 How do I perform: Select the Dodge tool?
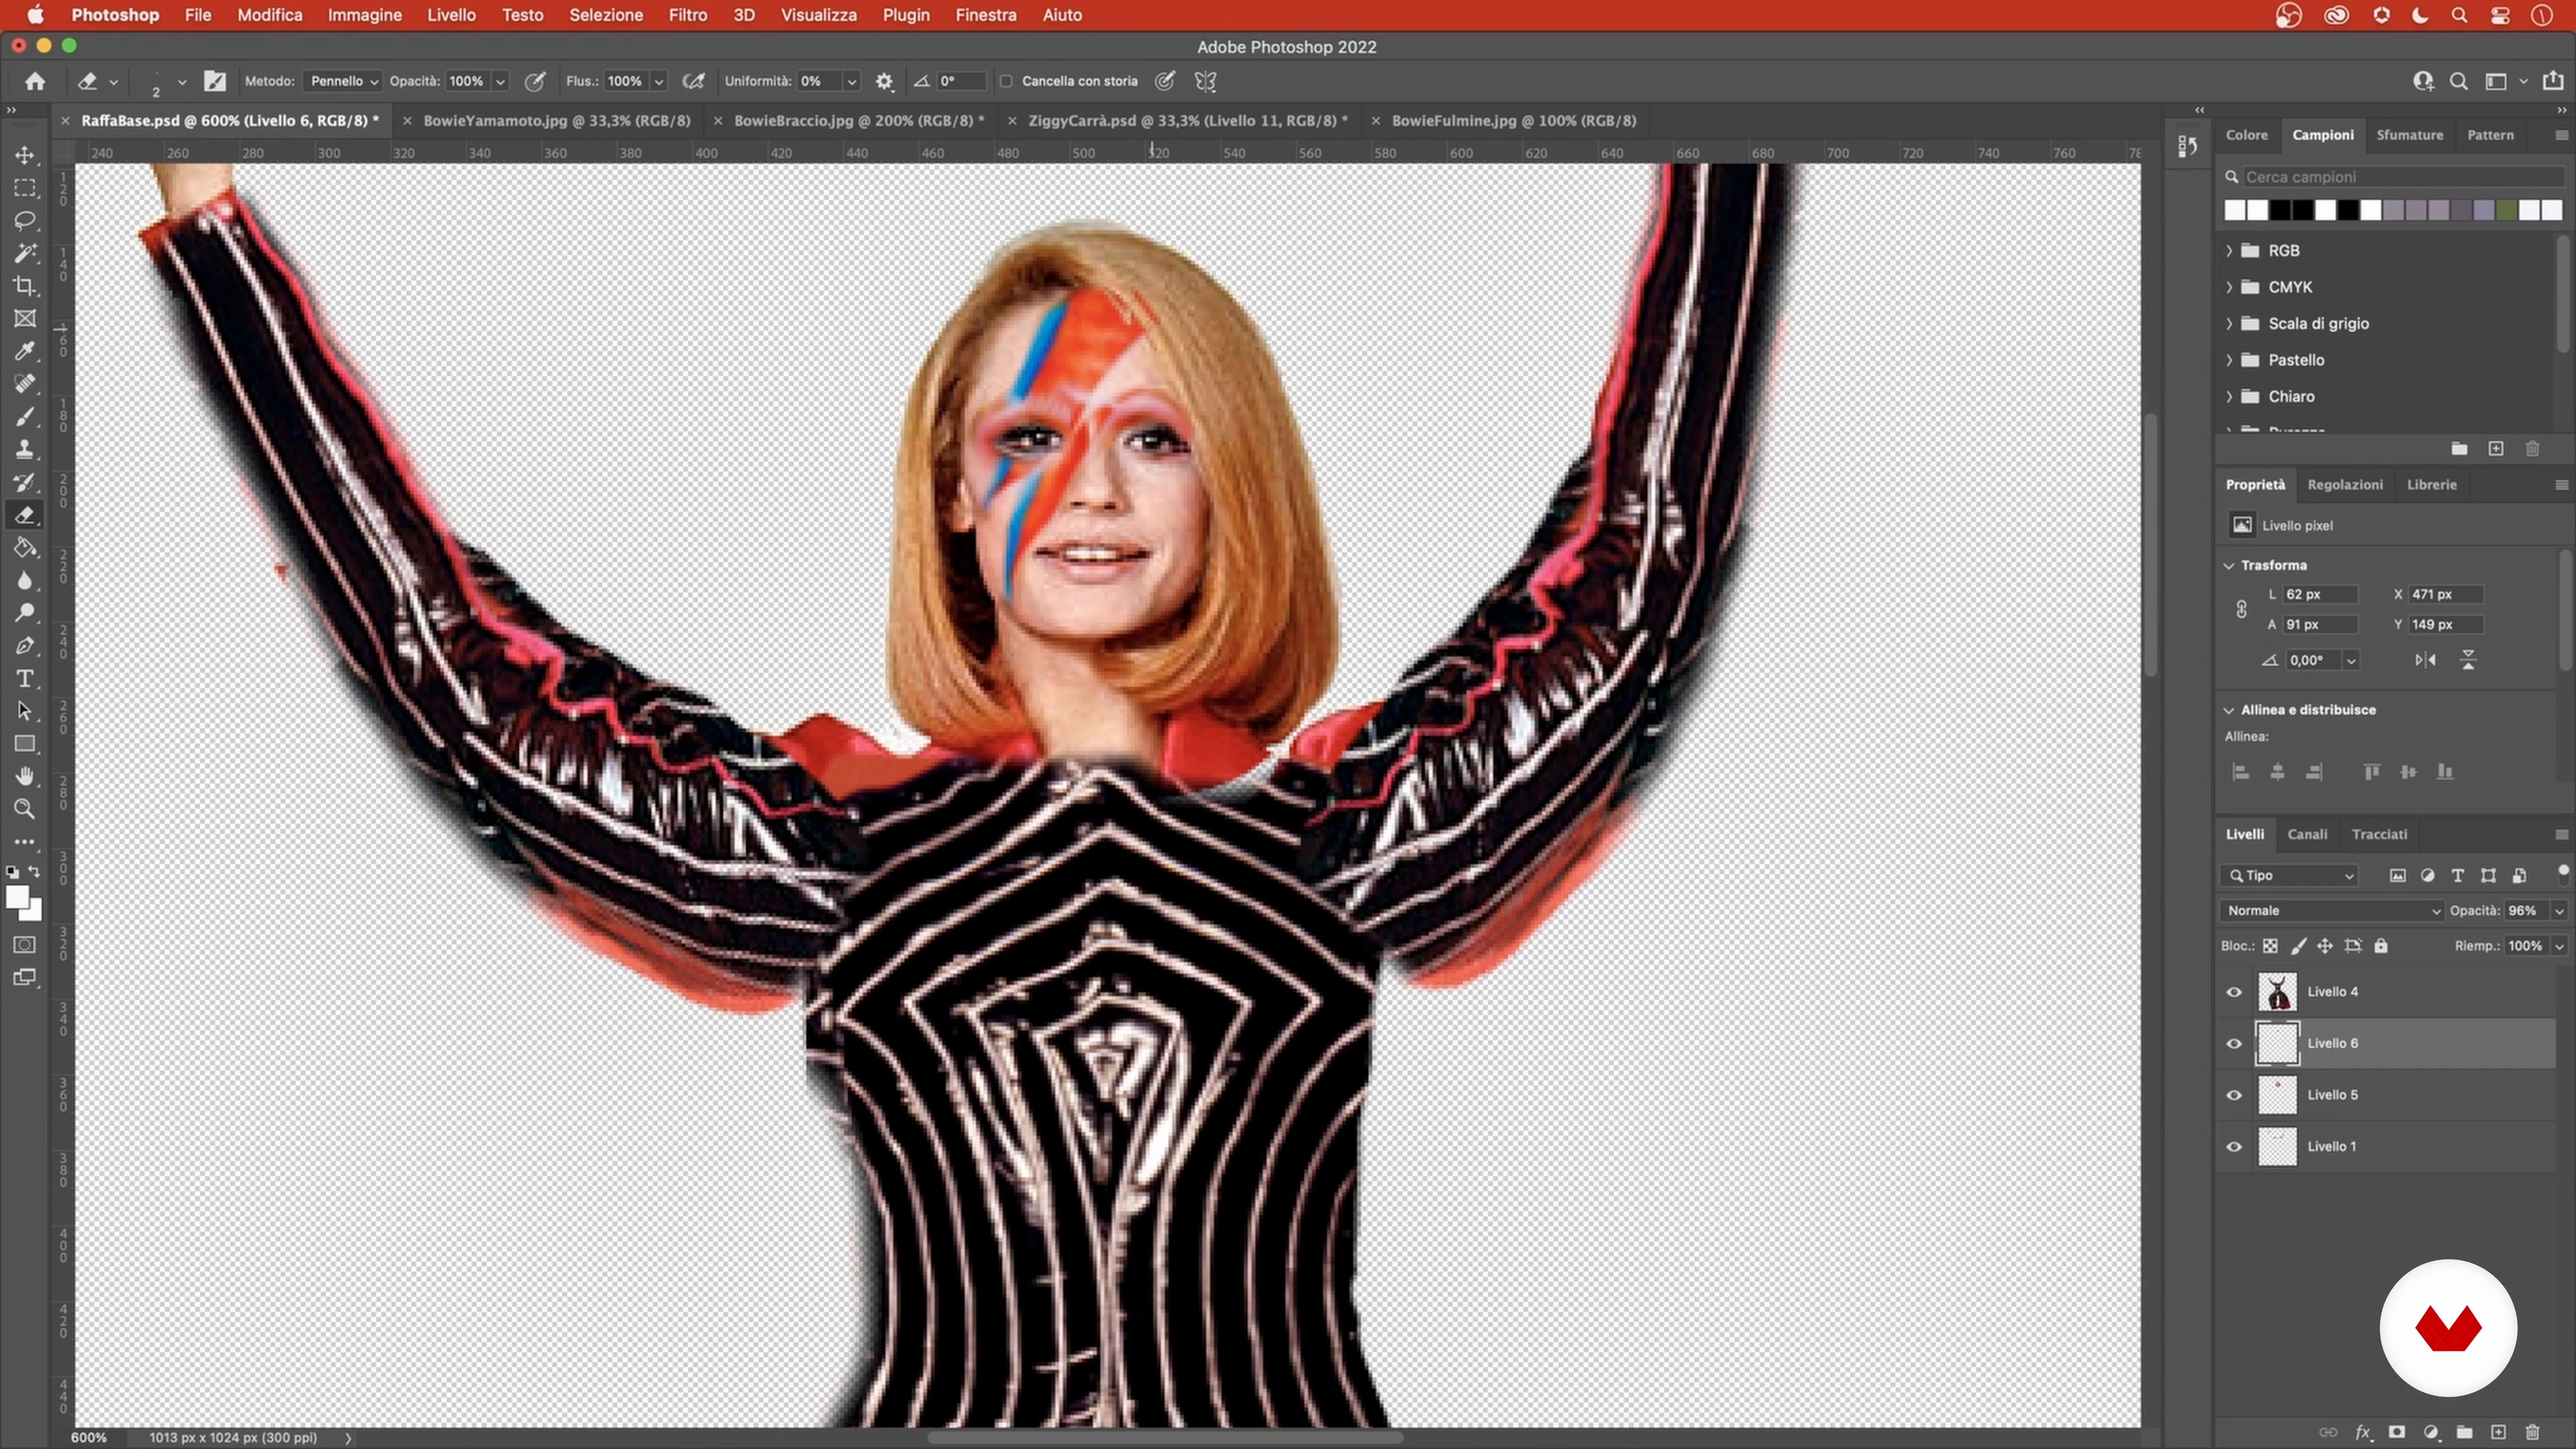click(x=25, y=613)
